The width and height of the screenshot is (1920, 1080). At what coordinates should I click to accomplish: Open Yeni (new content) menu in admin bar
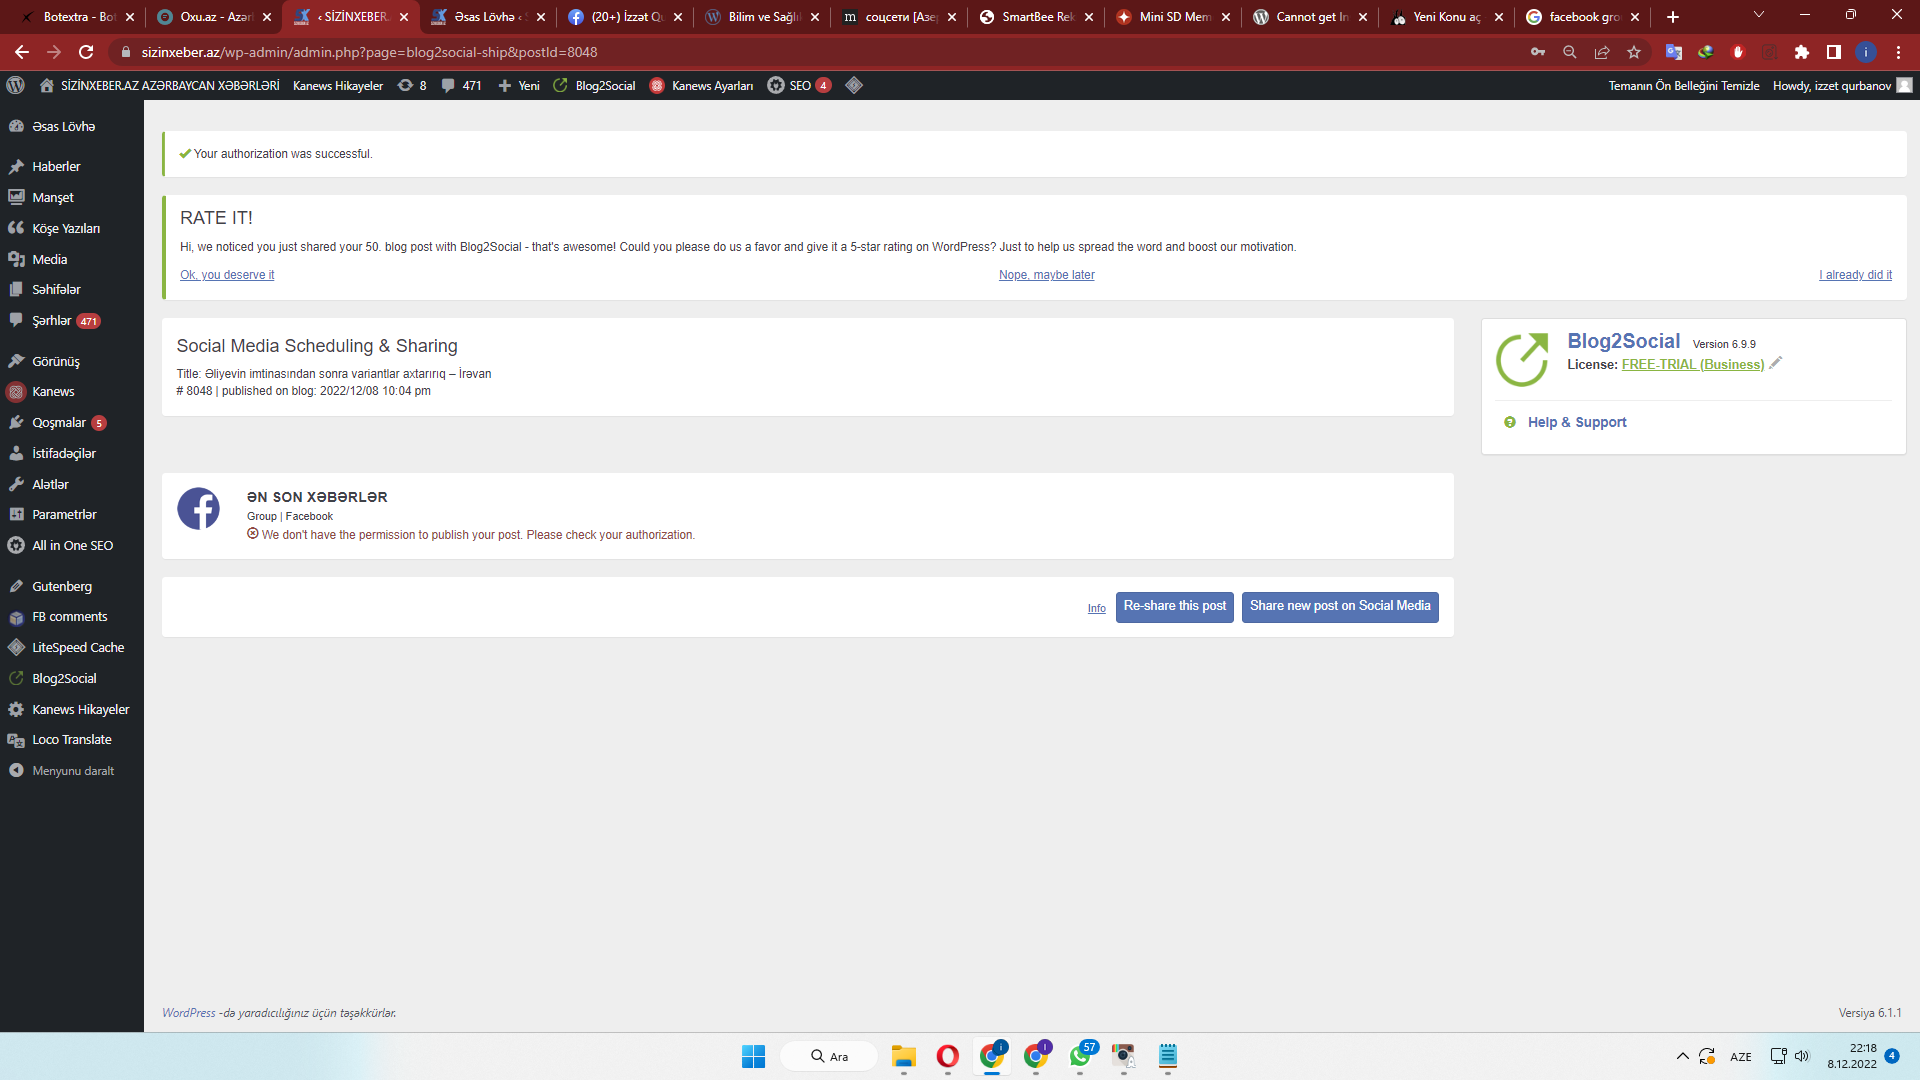(519, 85)
